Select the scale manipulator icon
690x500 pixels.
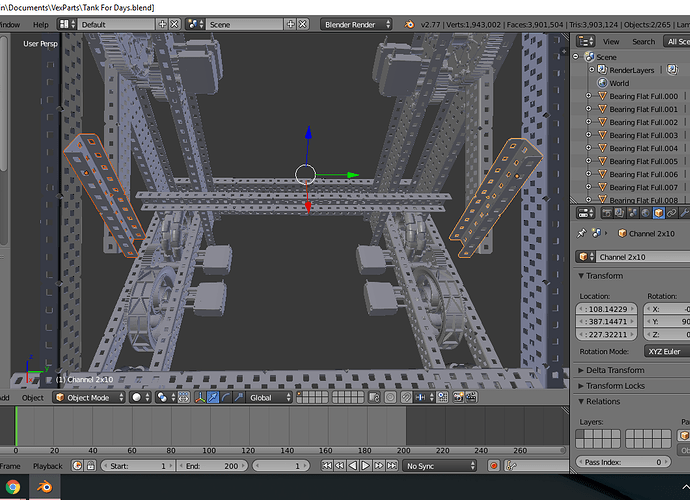(238, 397)
